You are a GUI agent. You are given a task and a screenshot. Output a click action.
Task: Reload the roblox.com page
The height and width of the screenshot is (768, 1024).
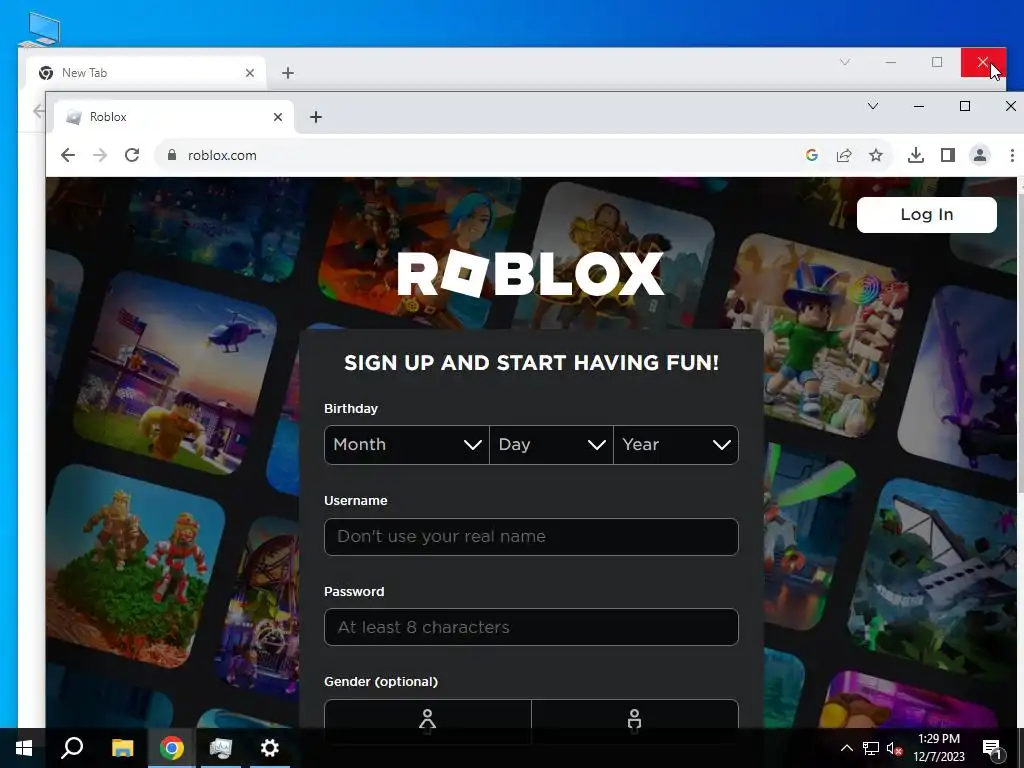(x=132, y=155)
